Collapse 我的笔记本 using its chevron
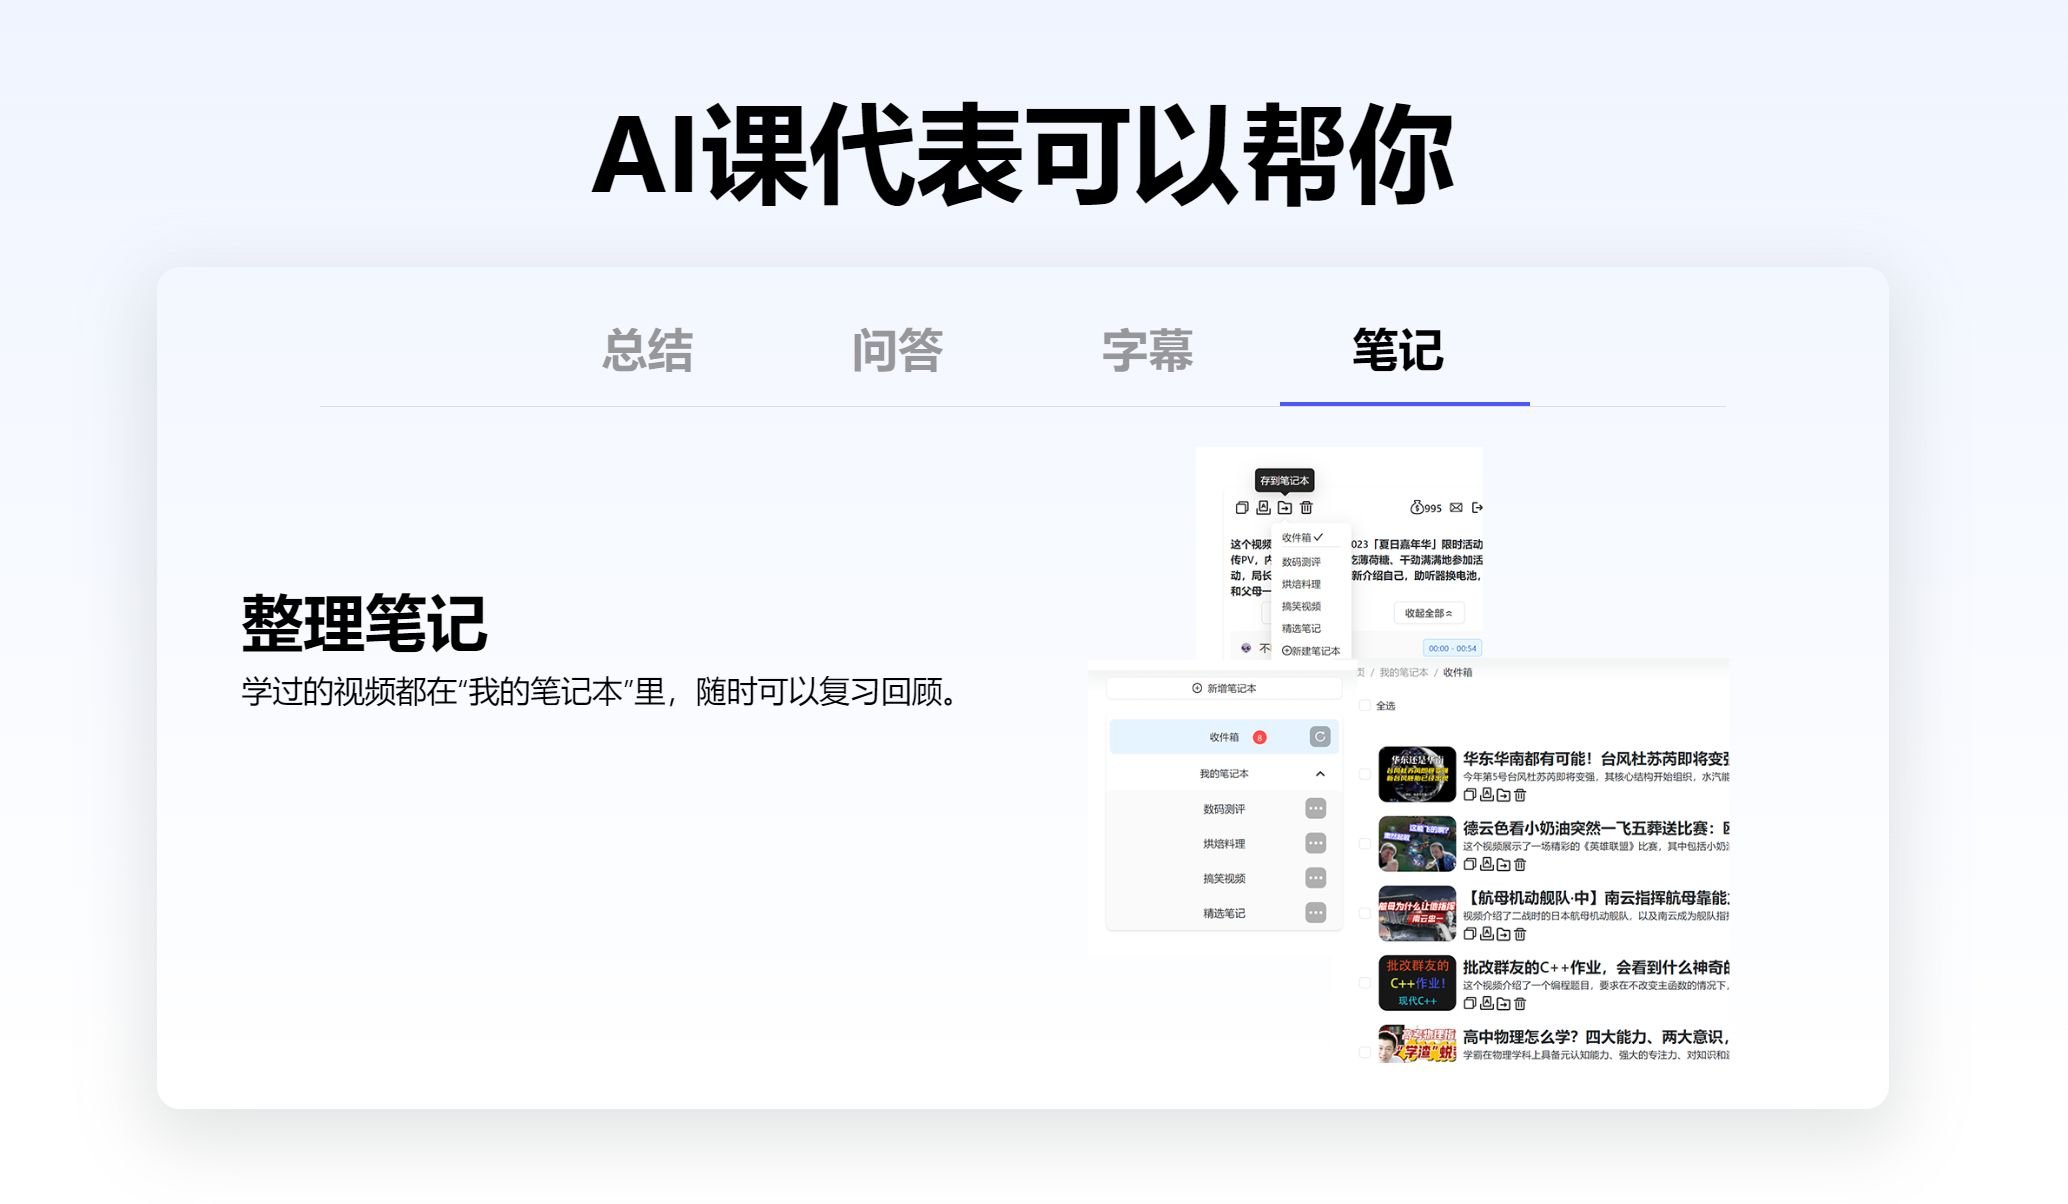The width and height of the screenshot is (2068, 1204). coord(1320,775)
